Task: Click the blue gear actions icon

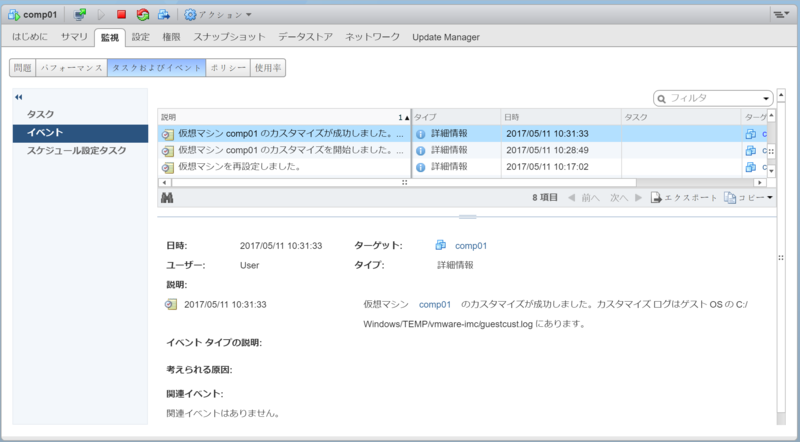Action: 190,15
